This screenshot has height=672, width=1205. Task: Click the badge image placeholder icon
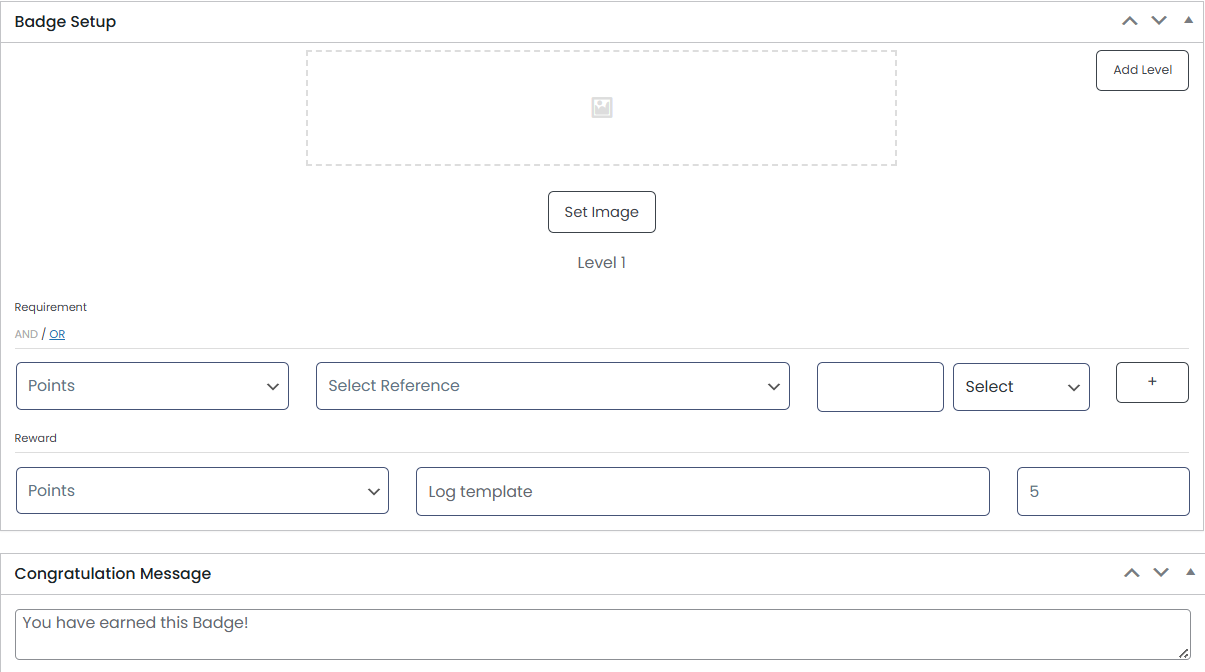pos(601,108)
